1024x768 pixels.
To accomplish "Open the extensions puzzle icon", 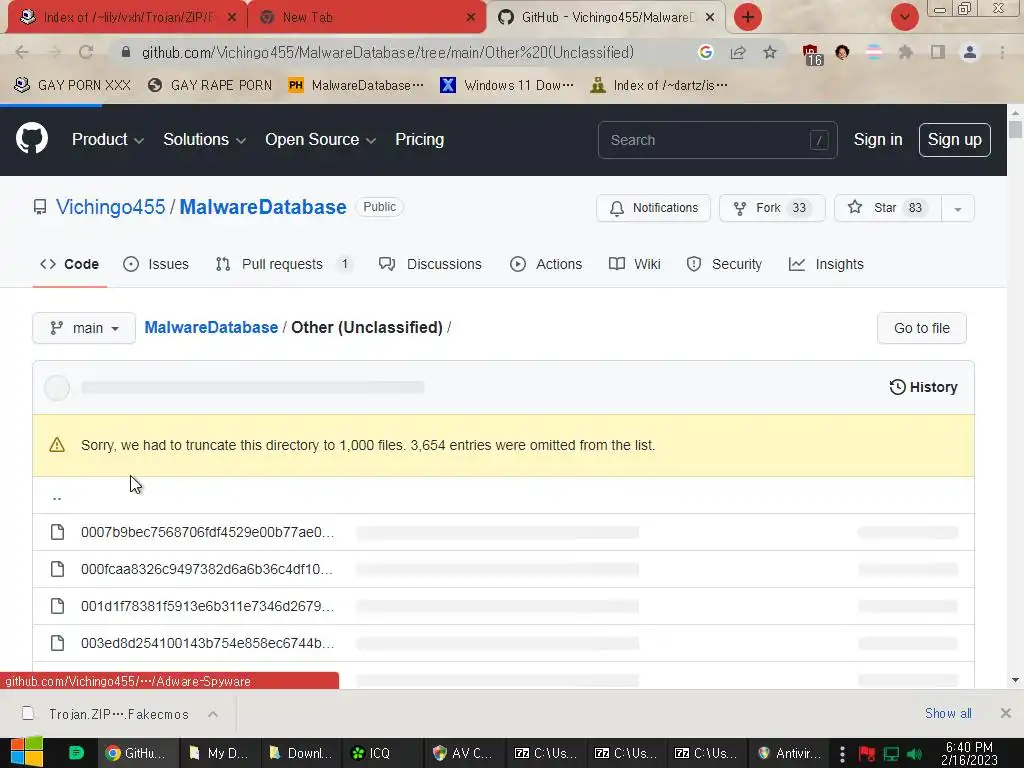I will coord(905,52).
